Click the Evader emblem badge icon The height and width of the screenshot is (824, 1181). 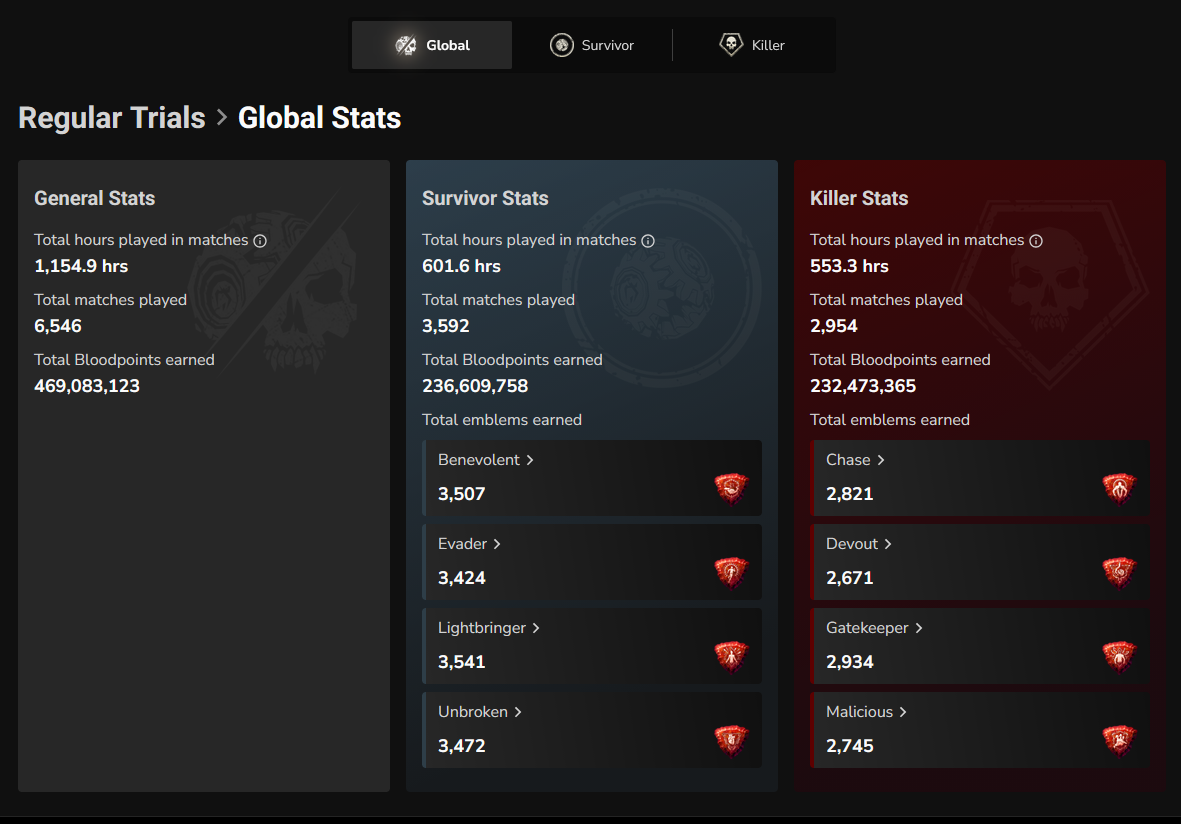(731, 572)
